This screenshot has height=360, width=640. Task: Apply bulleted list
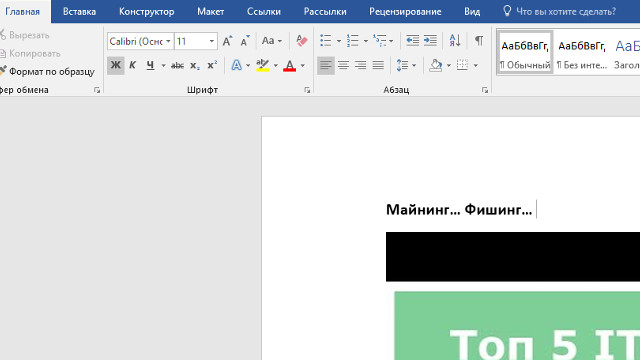(x=326, y=40)
